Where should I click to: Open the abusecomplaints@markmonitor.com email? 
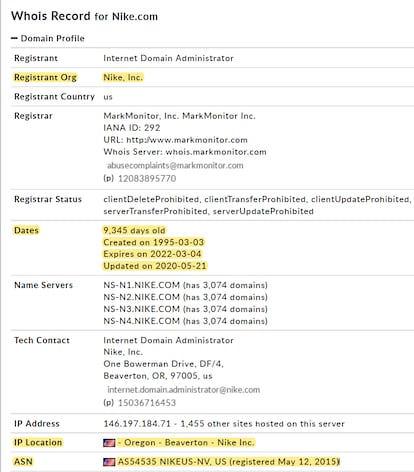click(175, 165)
